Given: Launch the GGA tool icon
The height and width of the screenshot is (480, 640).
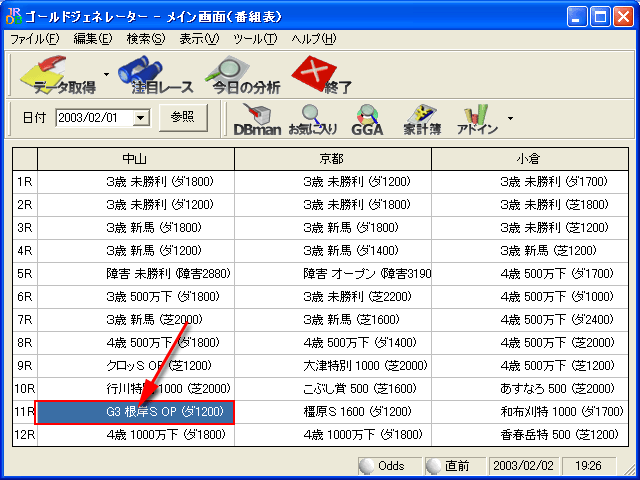Looking at the screenshot, I should tap(366, 118).
